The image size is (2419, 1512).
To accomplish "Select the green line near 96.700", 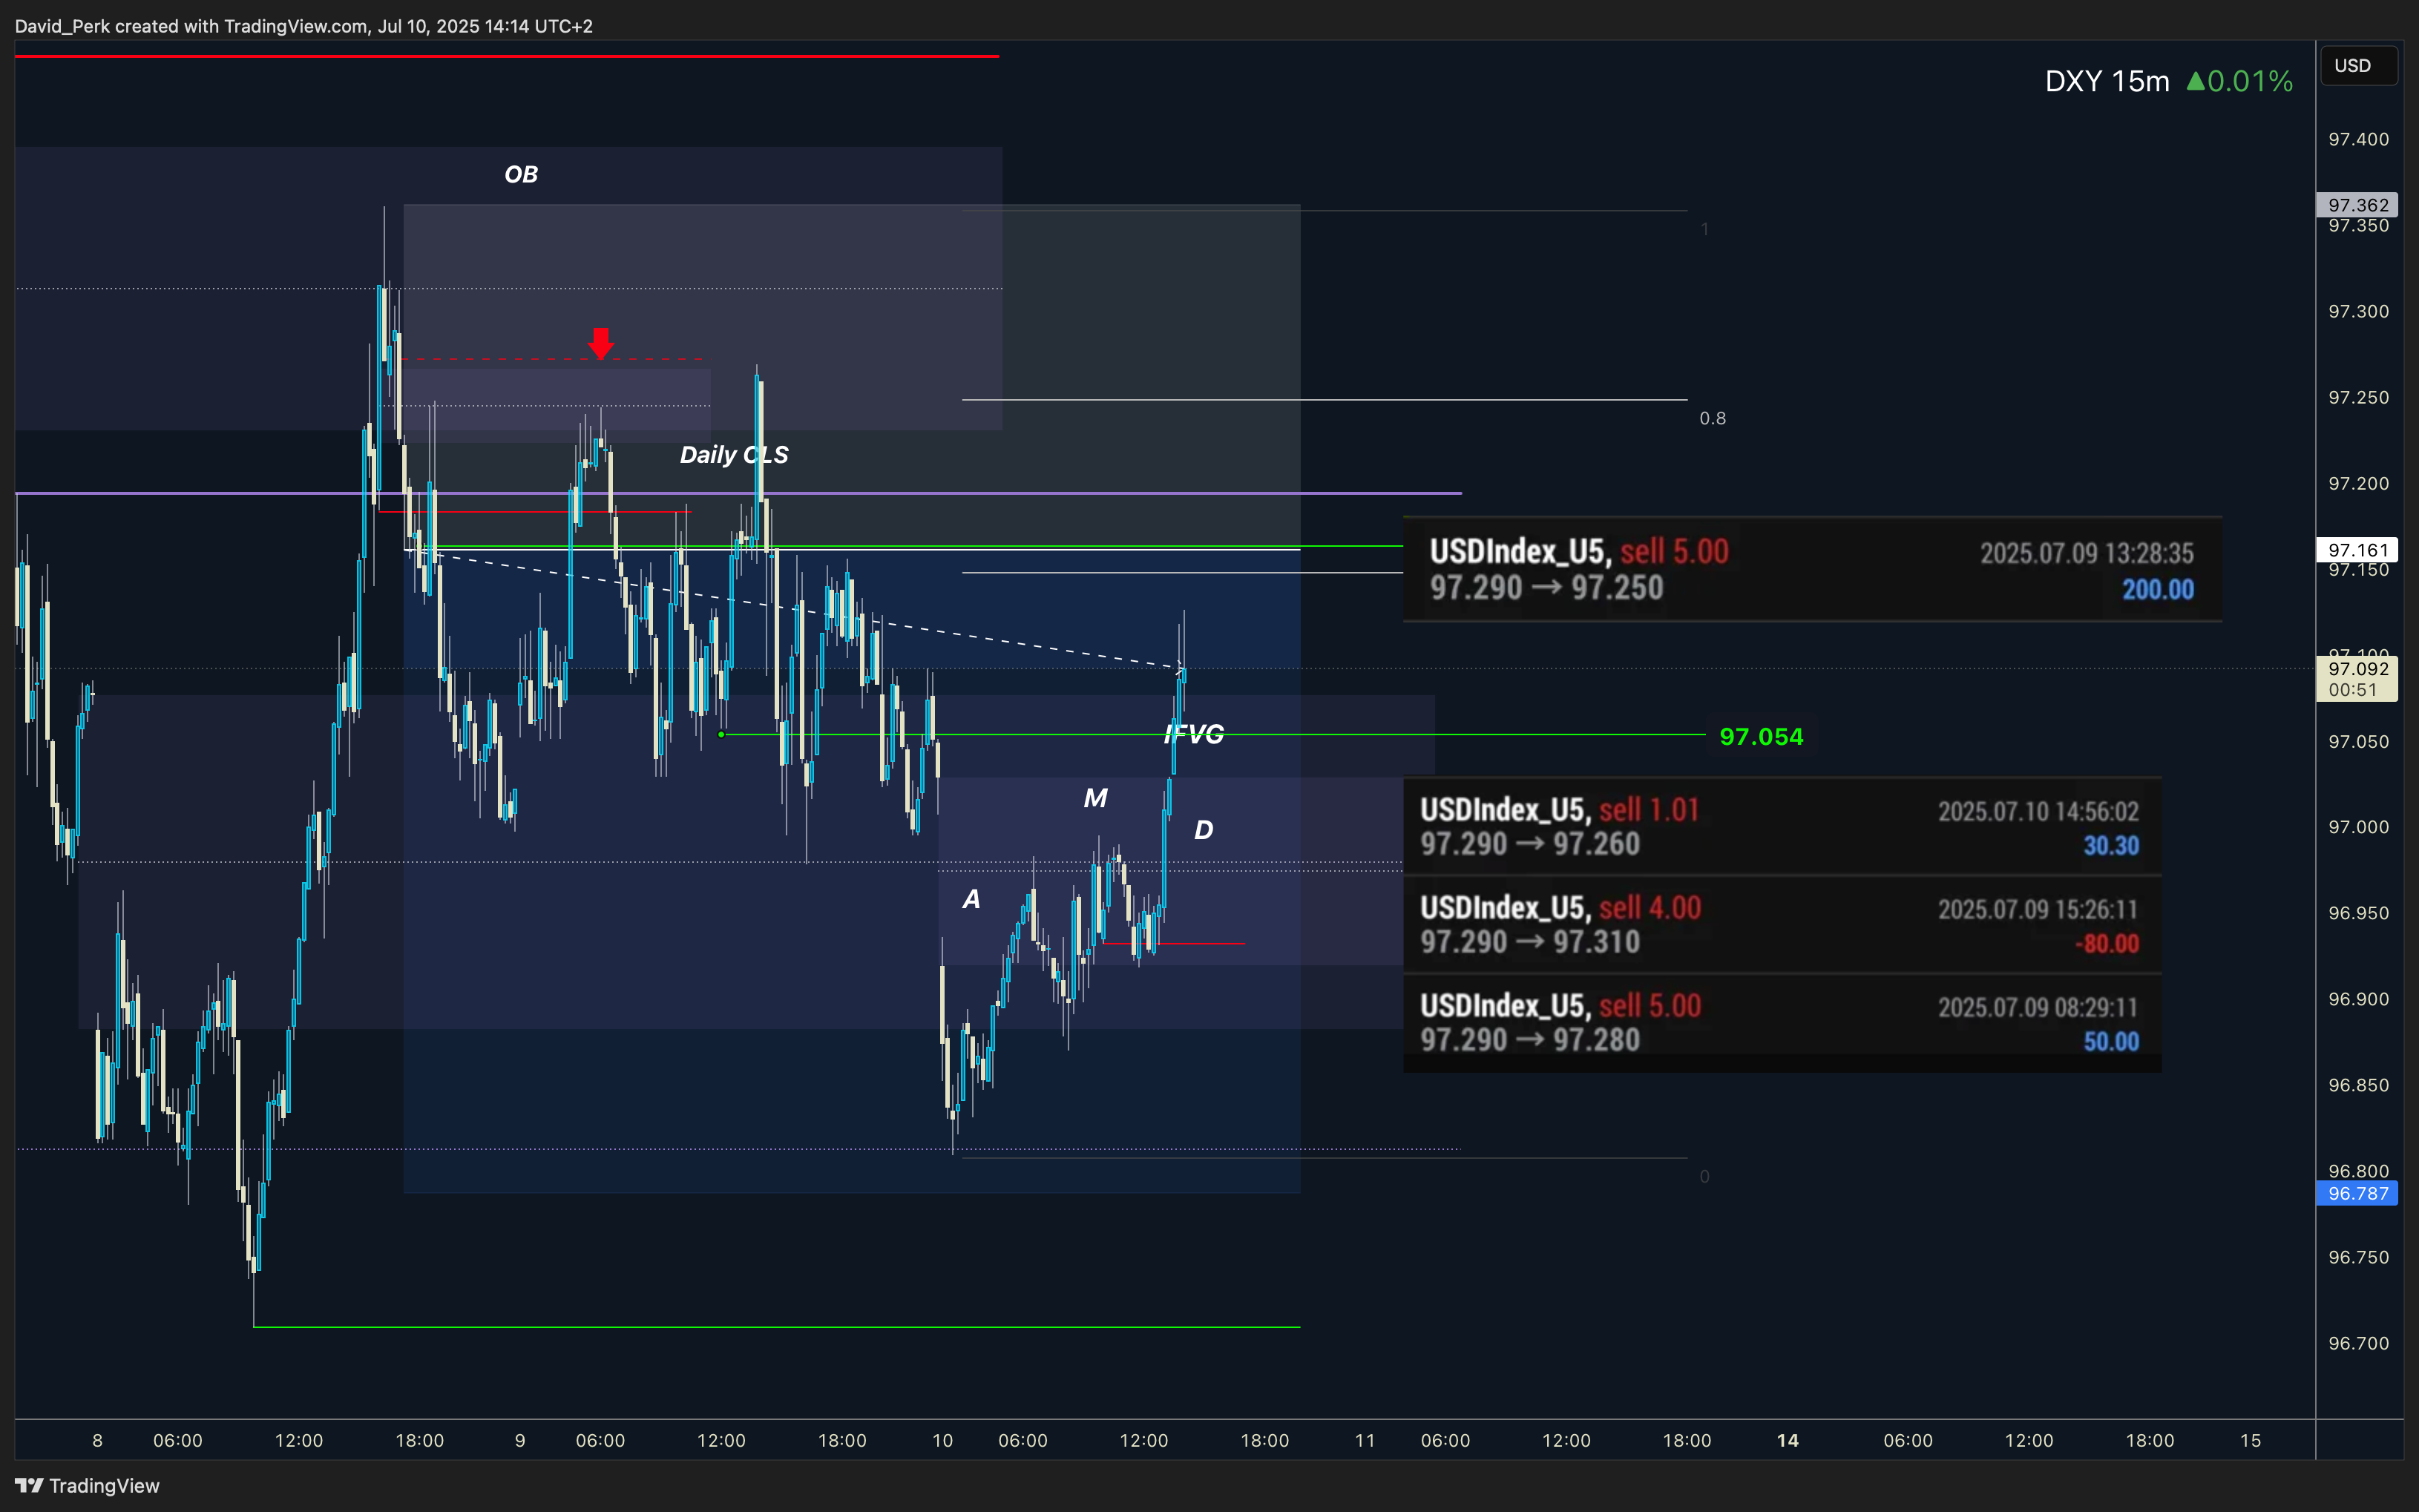I will pos(777,1327).
